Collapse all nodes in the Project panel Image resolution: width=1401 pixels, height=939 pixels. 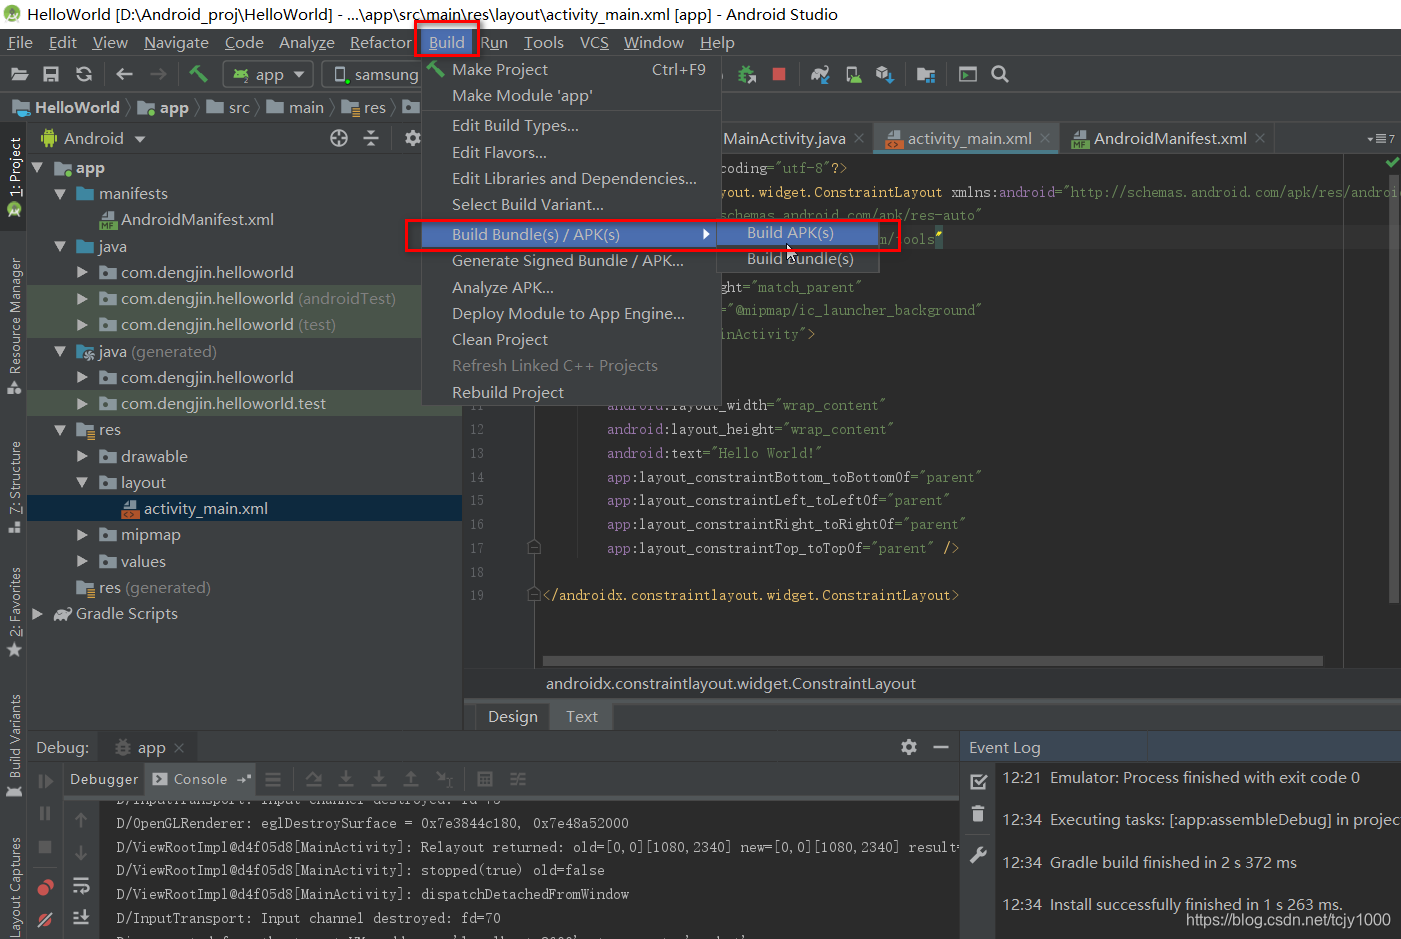(x=371, y=139)
